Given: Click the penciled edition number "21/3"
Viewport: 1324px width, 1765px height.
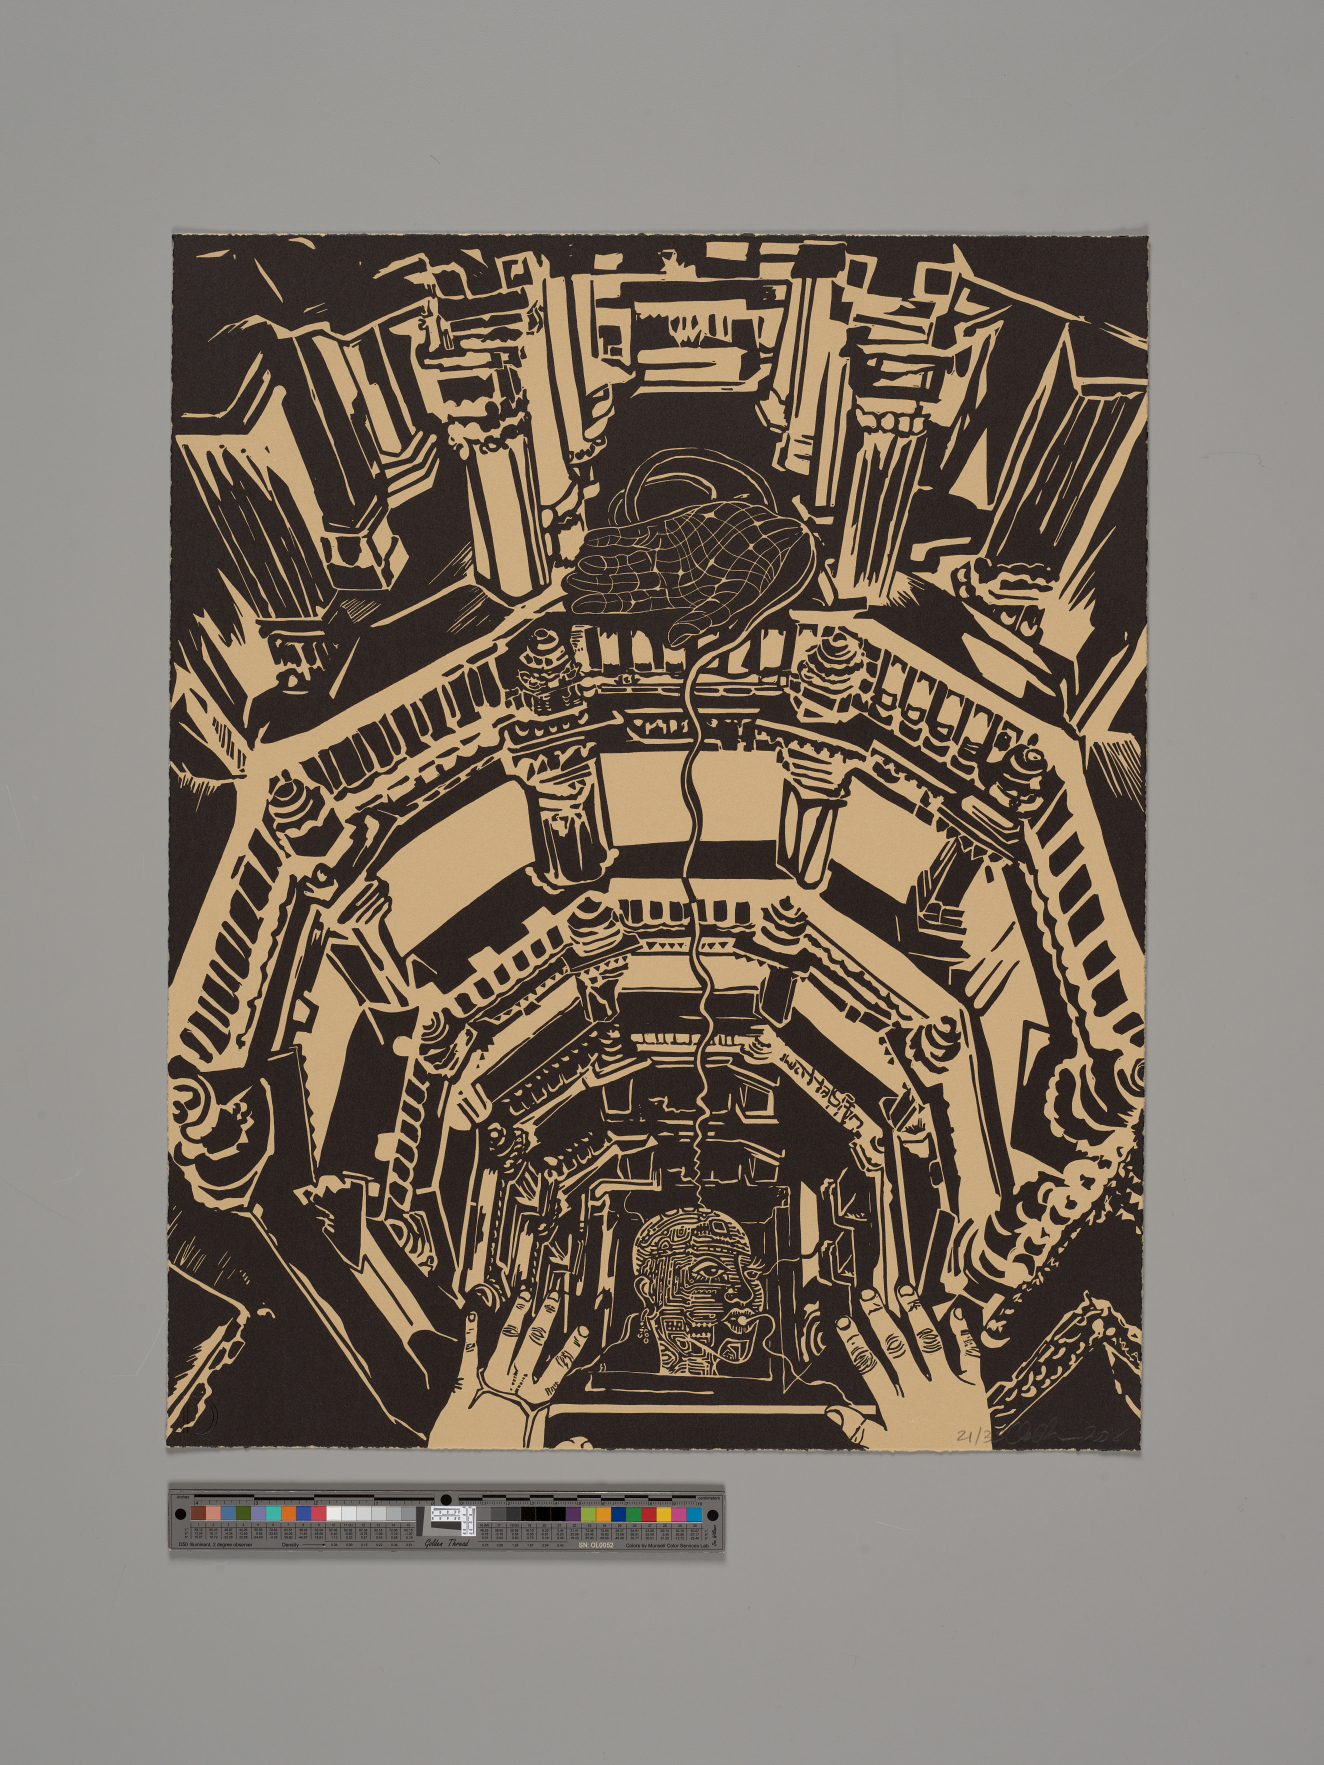Looking at the screenshot, I should [973, 1436].
